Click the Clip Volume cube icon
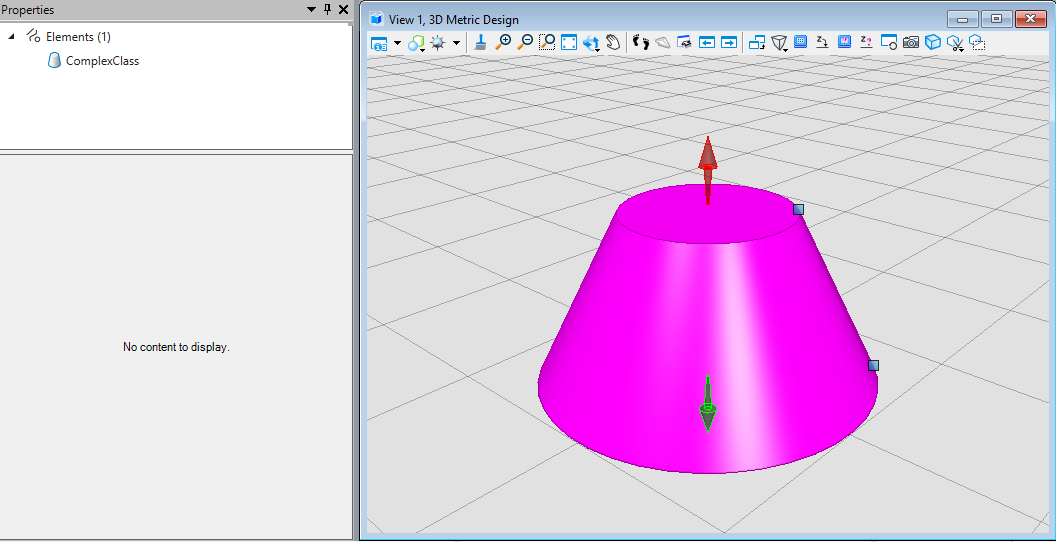 pyautogui.click(x=932, y=42)
